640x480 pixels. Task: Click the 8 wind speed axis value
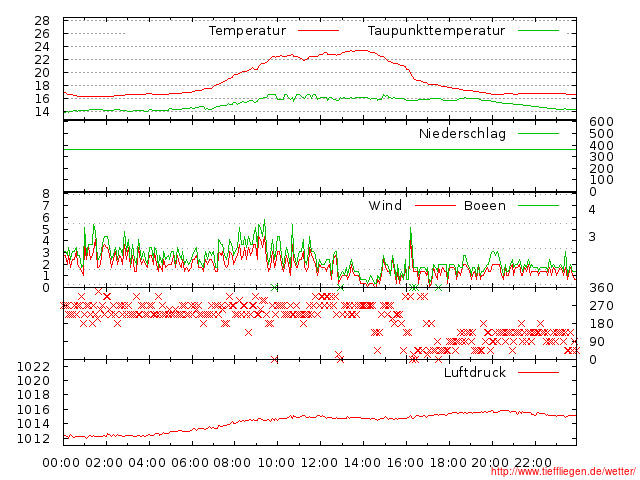point(46,194)
